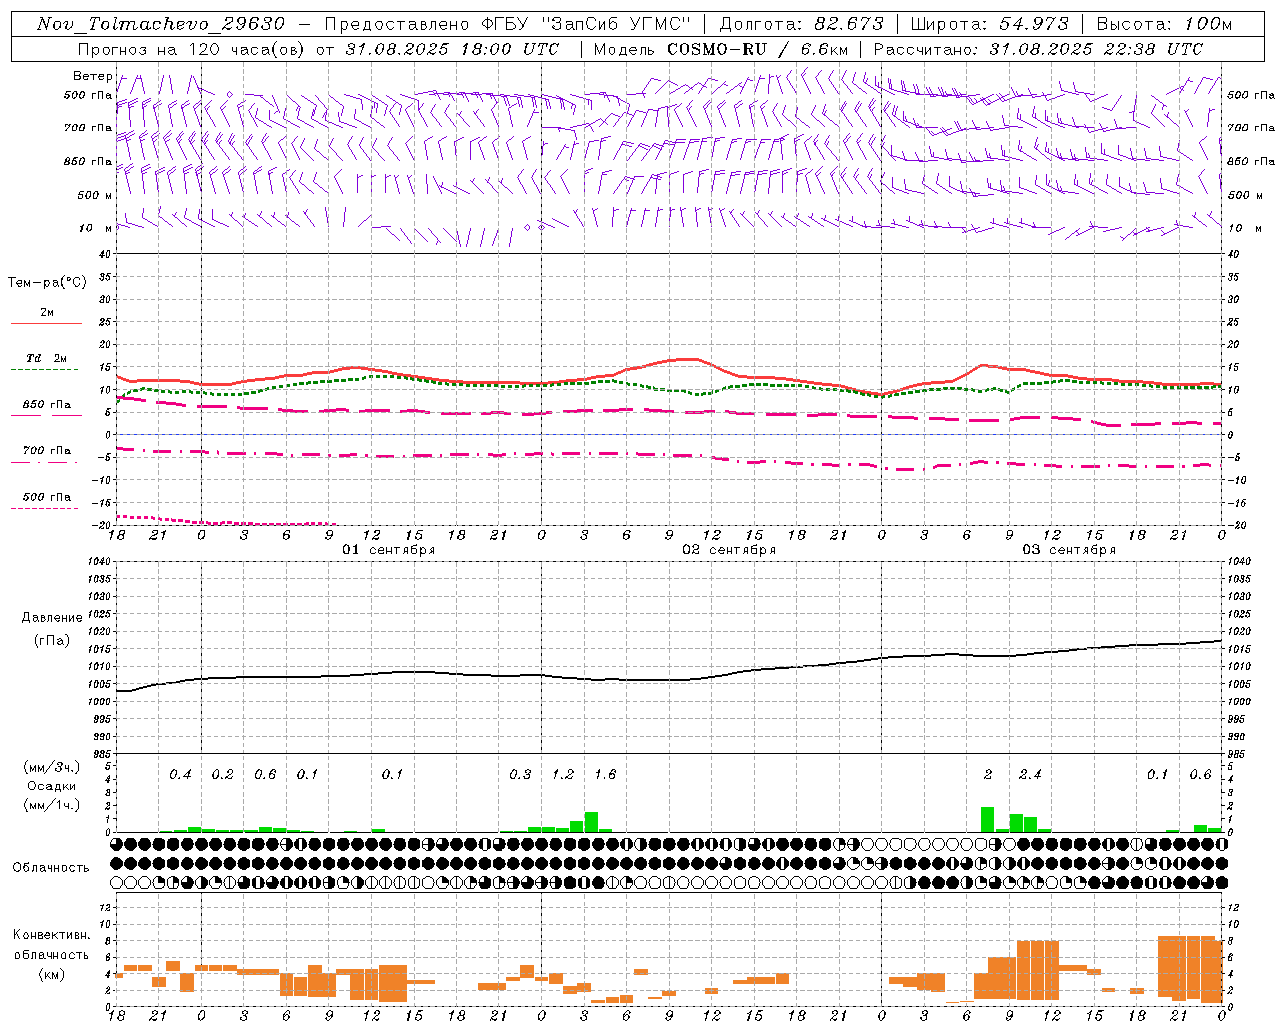Click the (км) unit under convective cloudiness
The image size is (1280, 1024).
tap(51, 973)
